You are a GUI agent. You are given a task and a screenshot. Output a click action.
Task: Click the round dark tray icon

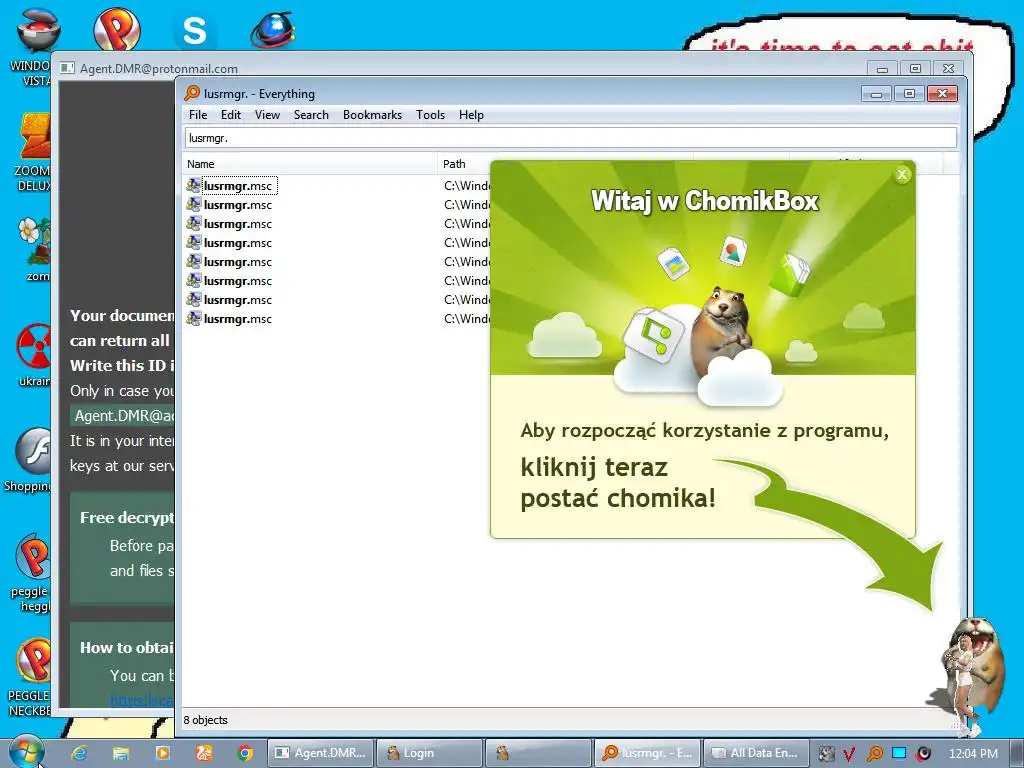point(923,754)
